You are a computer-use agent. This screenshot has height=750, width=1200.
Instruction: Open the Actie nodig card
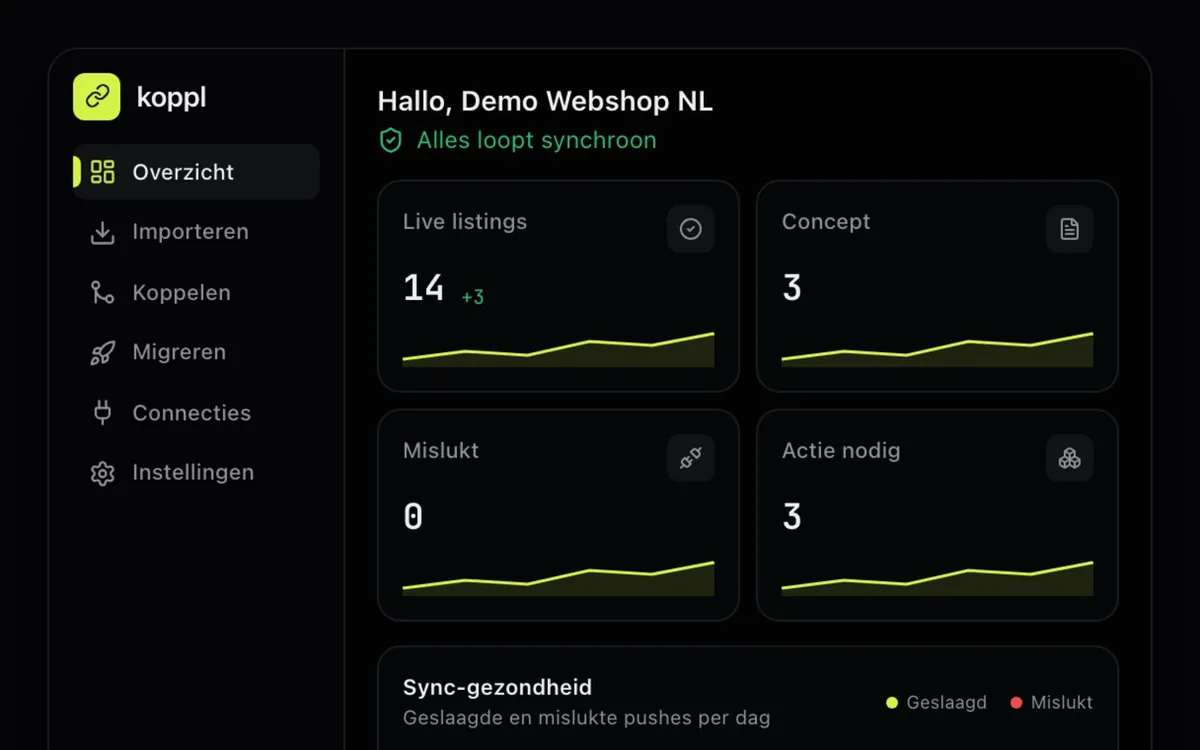(x=938, y=515)
